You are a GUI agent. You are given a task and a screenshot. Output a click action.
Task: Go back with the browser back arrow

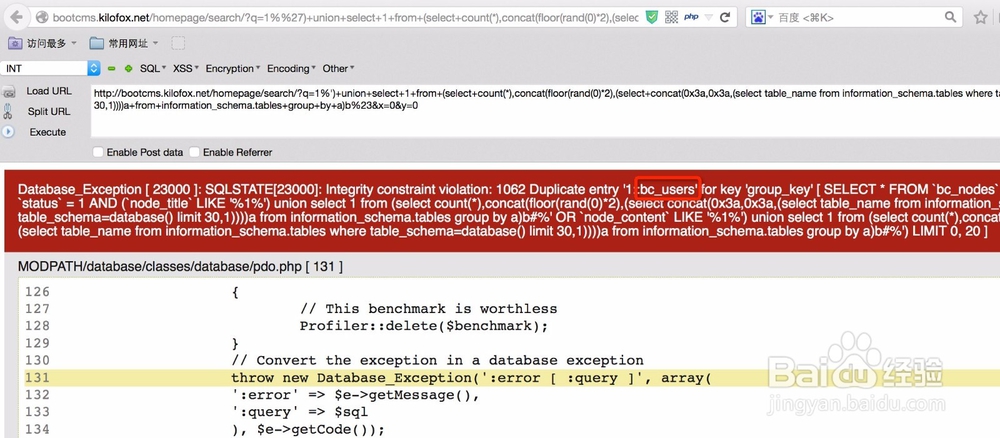(x=16, y=18)
